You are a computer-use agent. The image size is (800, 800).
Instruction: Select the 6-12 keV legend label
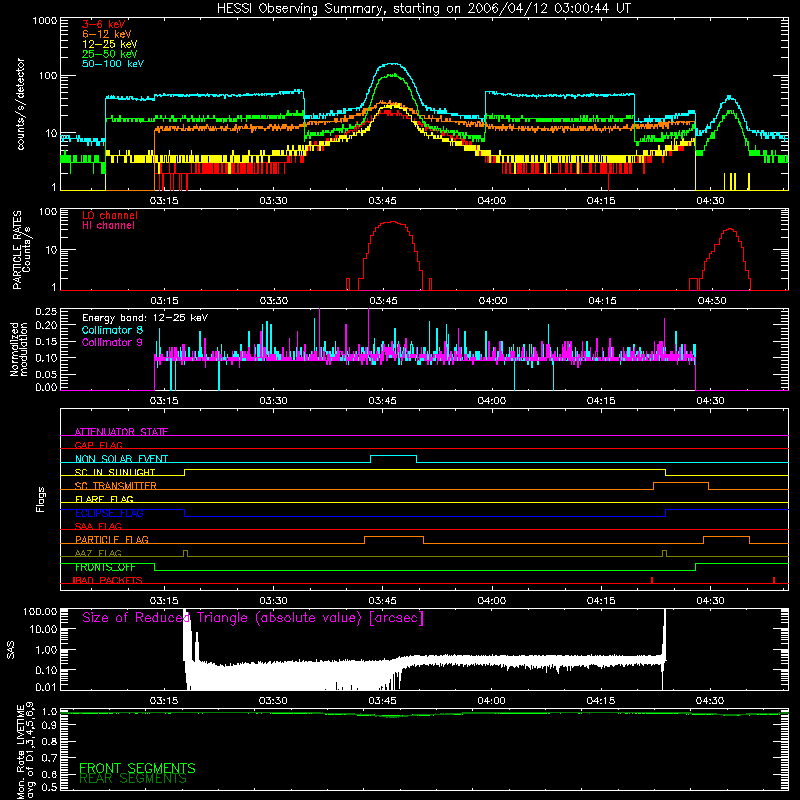(x=107, y=34)
